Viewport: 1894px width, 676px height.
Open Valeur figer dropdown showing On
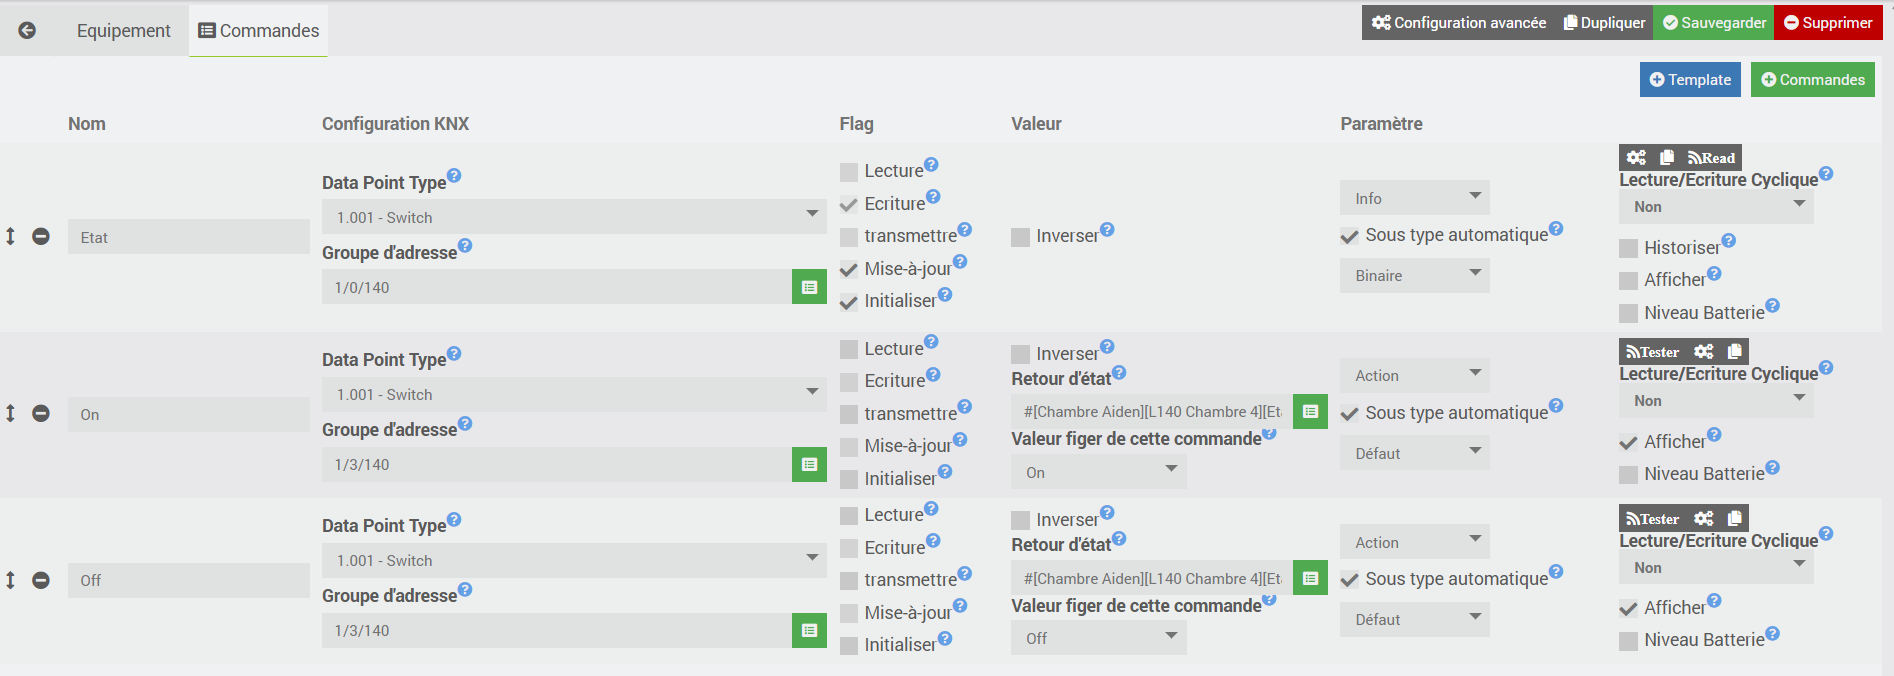tap(1098, 472)
